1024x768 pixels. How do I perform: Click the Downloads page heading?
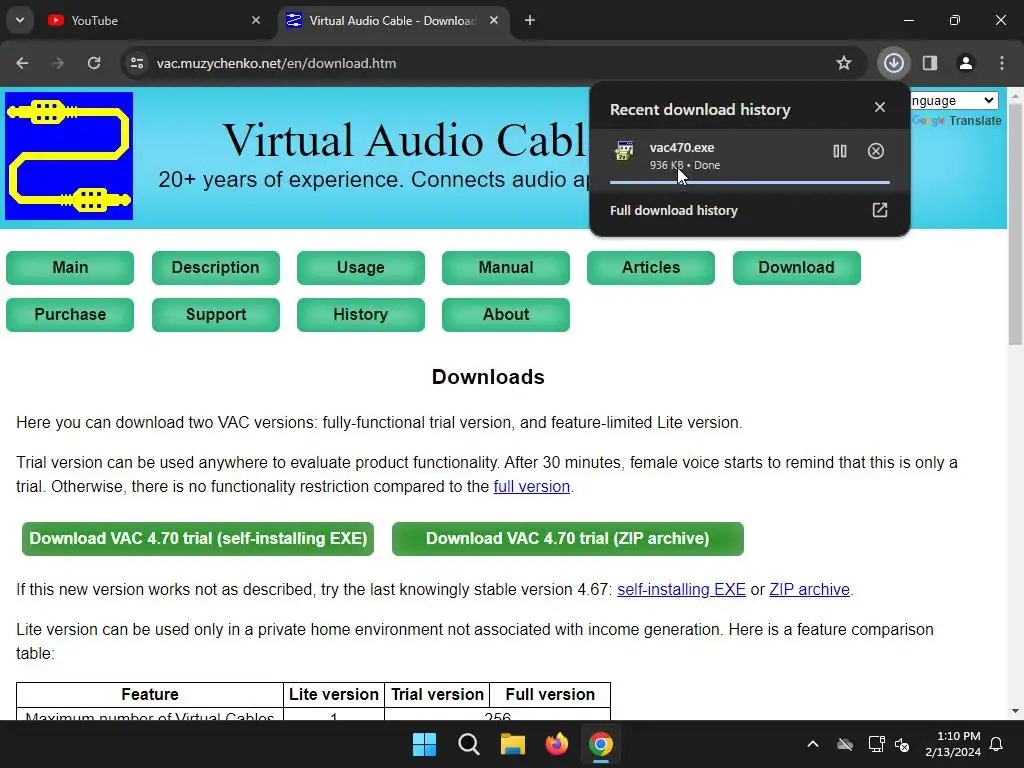coord(488,377)
